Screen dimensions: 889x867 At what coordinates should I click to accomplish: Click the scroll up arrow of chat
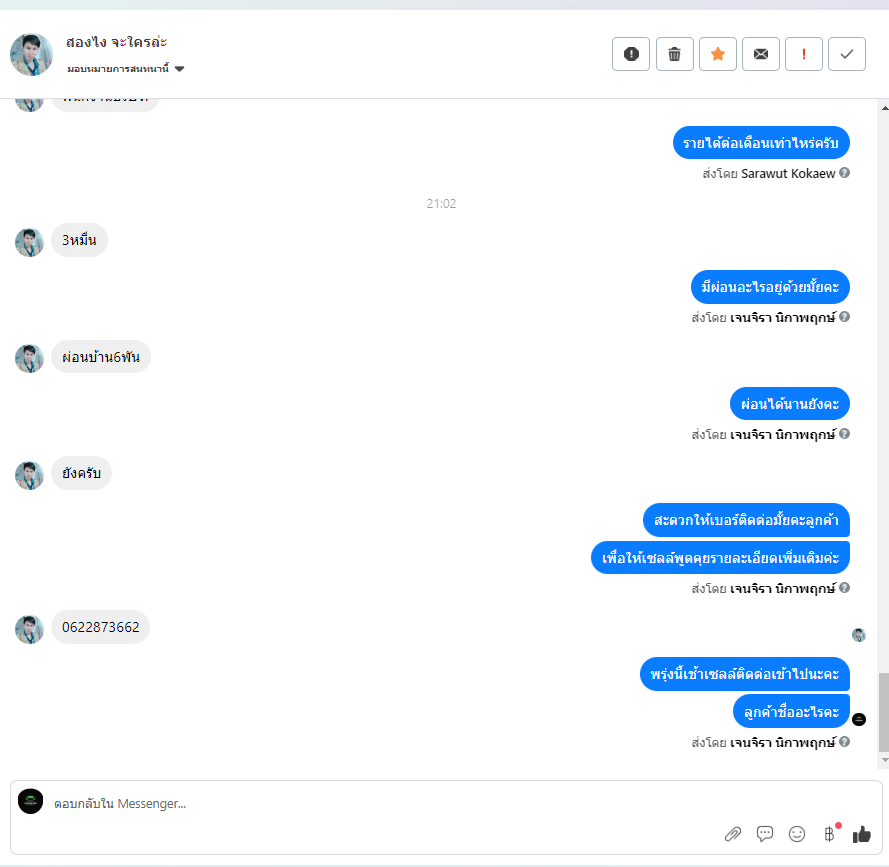pyautogui.click(x=884, y=108)
